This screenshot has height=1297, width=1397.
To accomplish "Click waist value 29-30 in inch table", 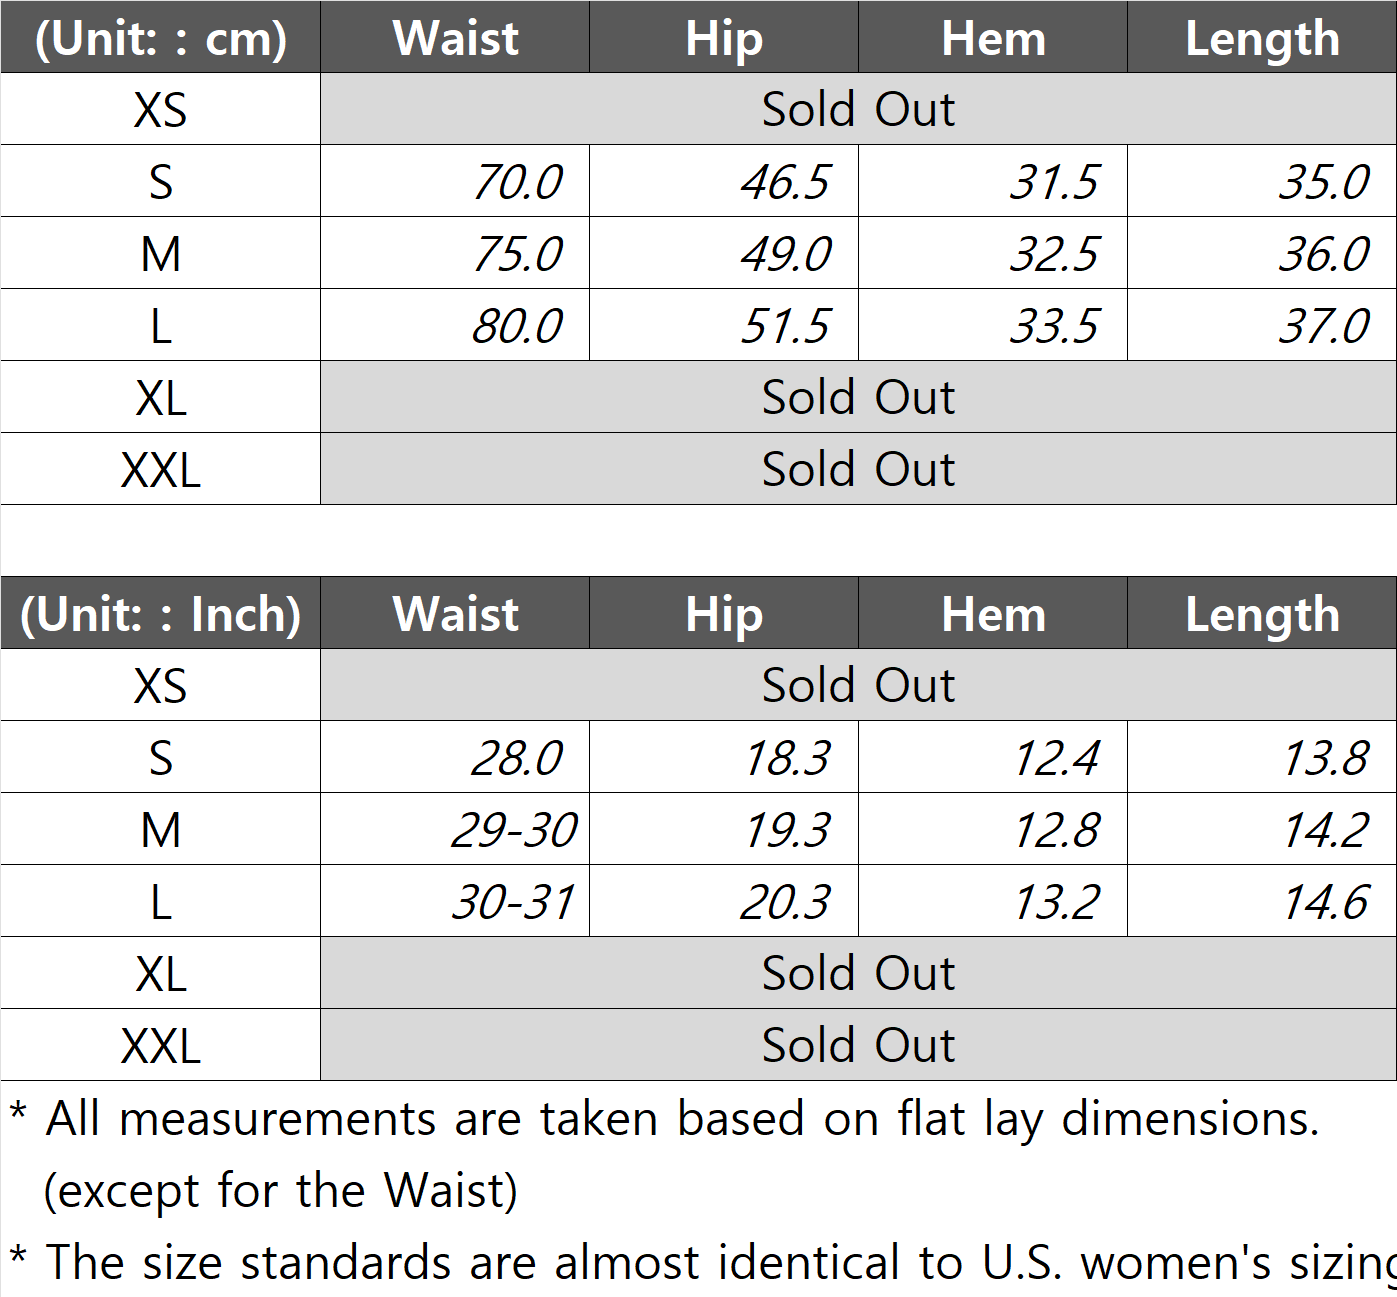I will click(x=514, y=830).
